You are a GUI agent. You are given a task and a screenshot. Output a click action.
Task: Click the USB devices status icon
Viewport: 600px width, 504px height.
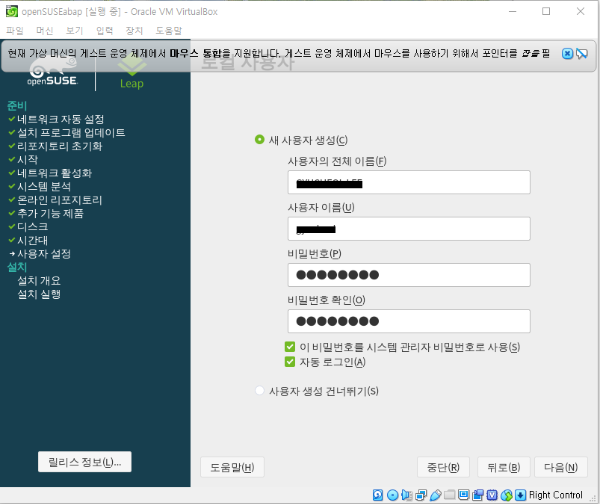pyautogui.click(x=435, y=495)
